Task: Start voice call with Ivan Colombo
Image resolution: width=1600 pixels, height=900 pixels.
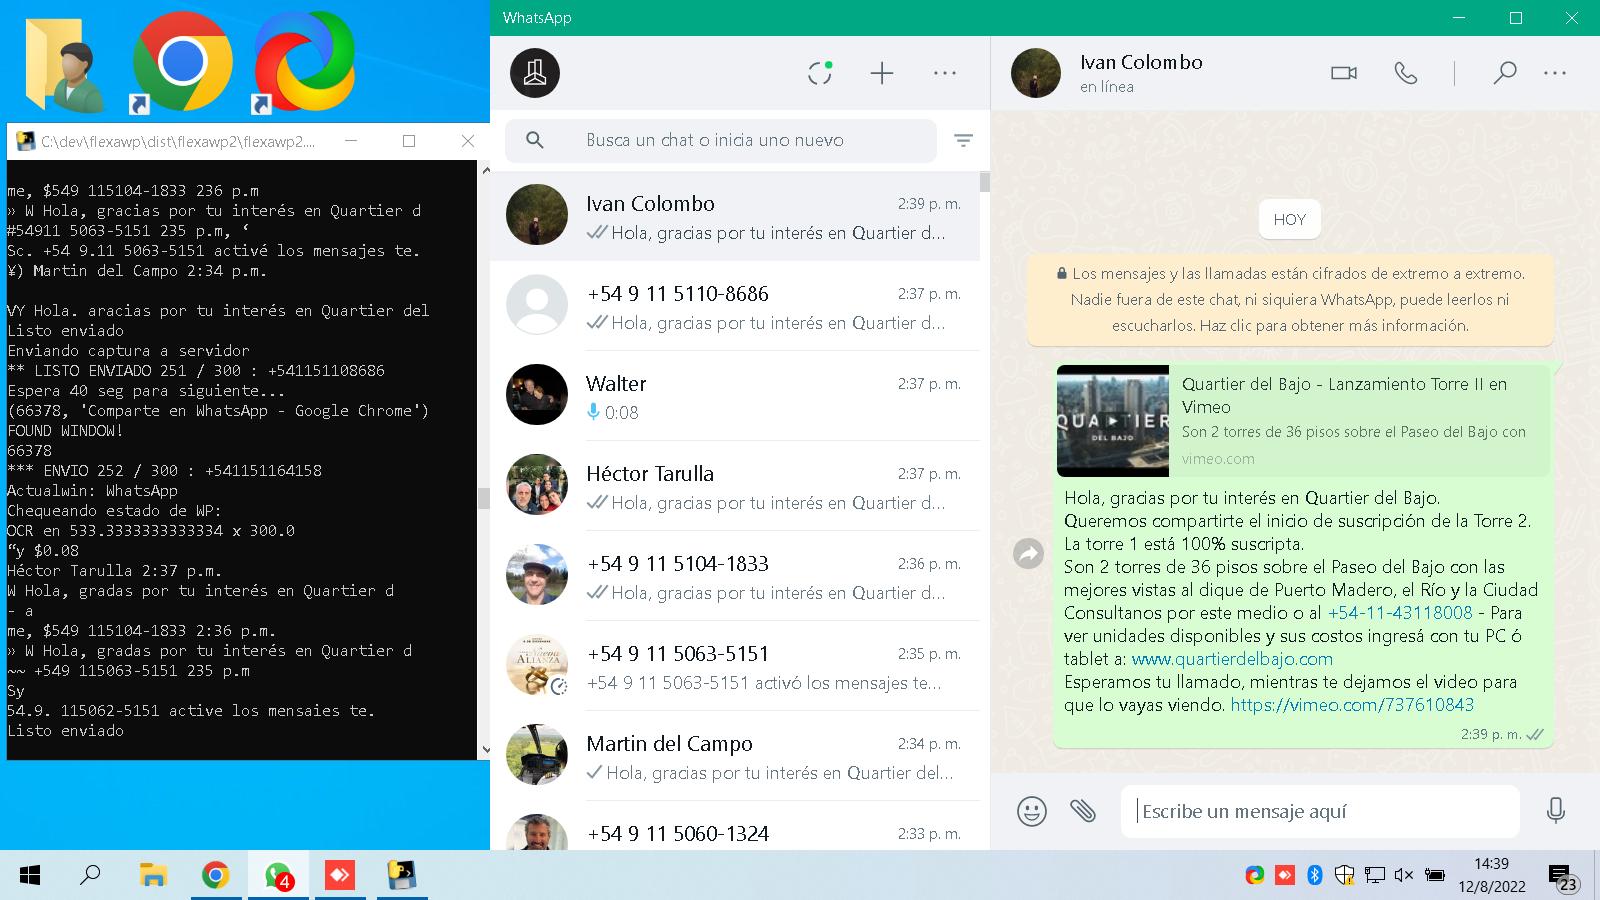Action: tap(1406, 73)
